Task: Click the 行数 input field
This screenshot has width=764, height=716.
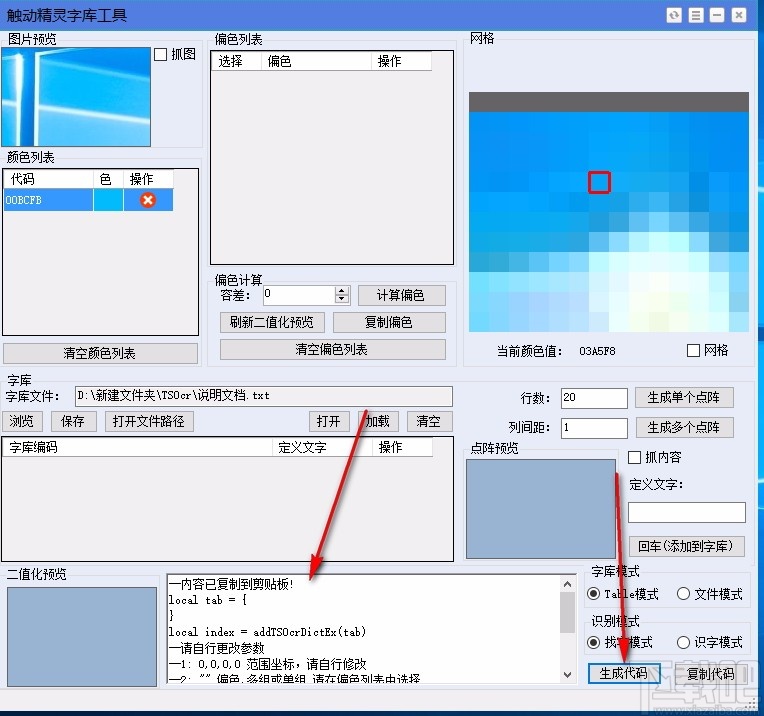Action: coord(594,398)
